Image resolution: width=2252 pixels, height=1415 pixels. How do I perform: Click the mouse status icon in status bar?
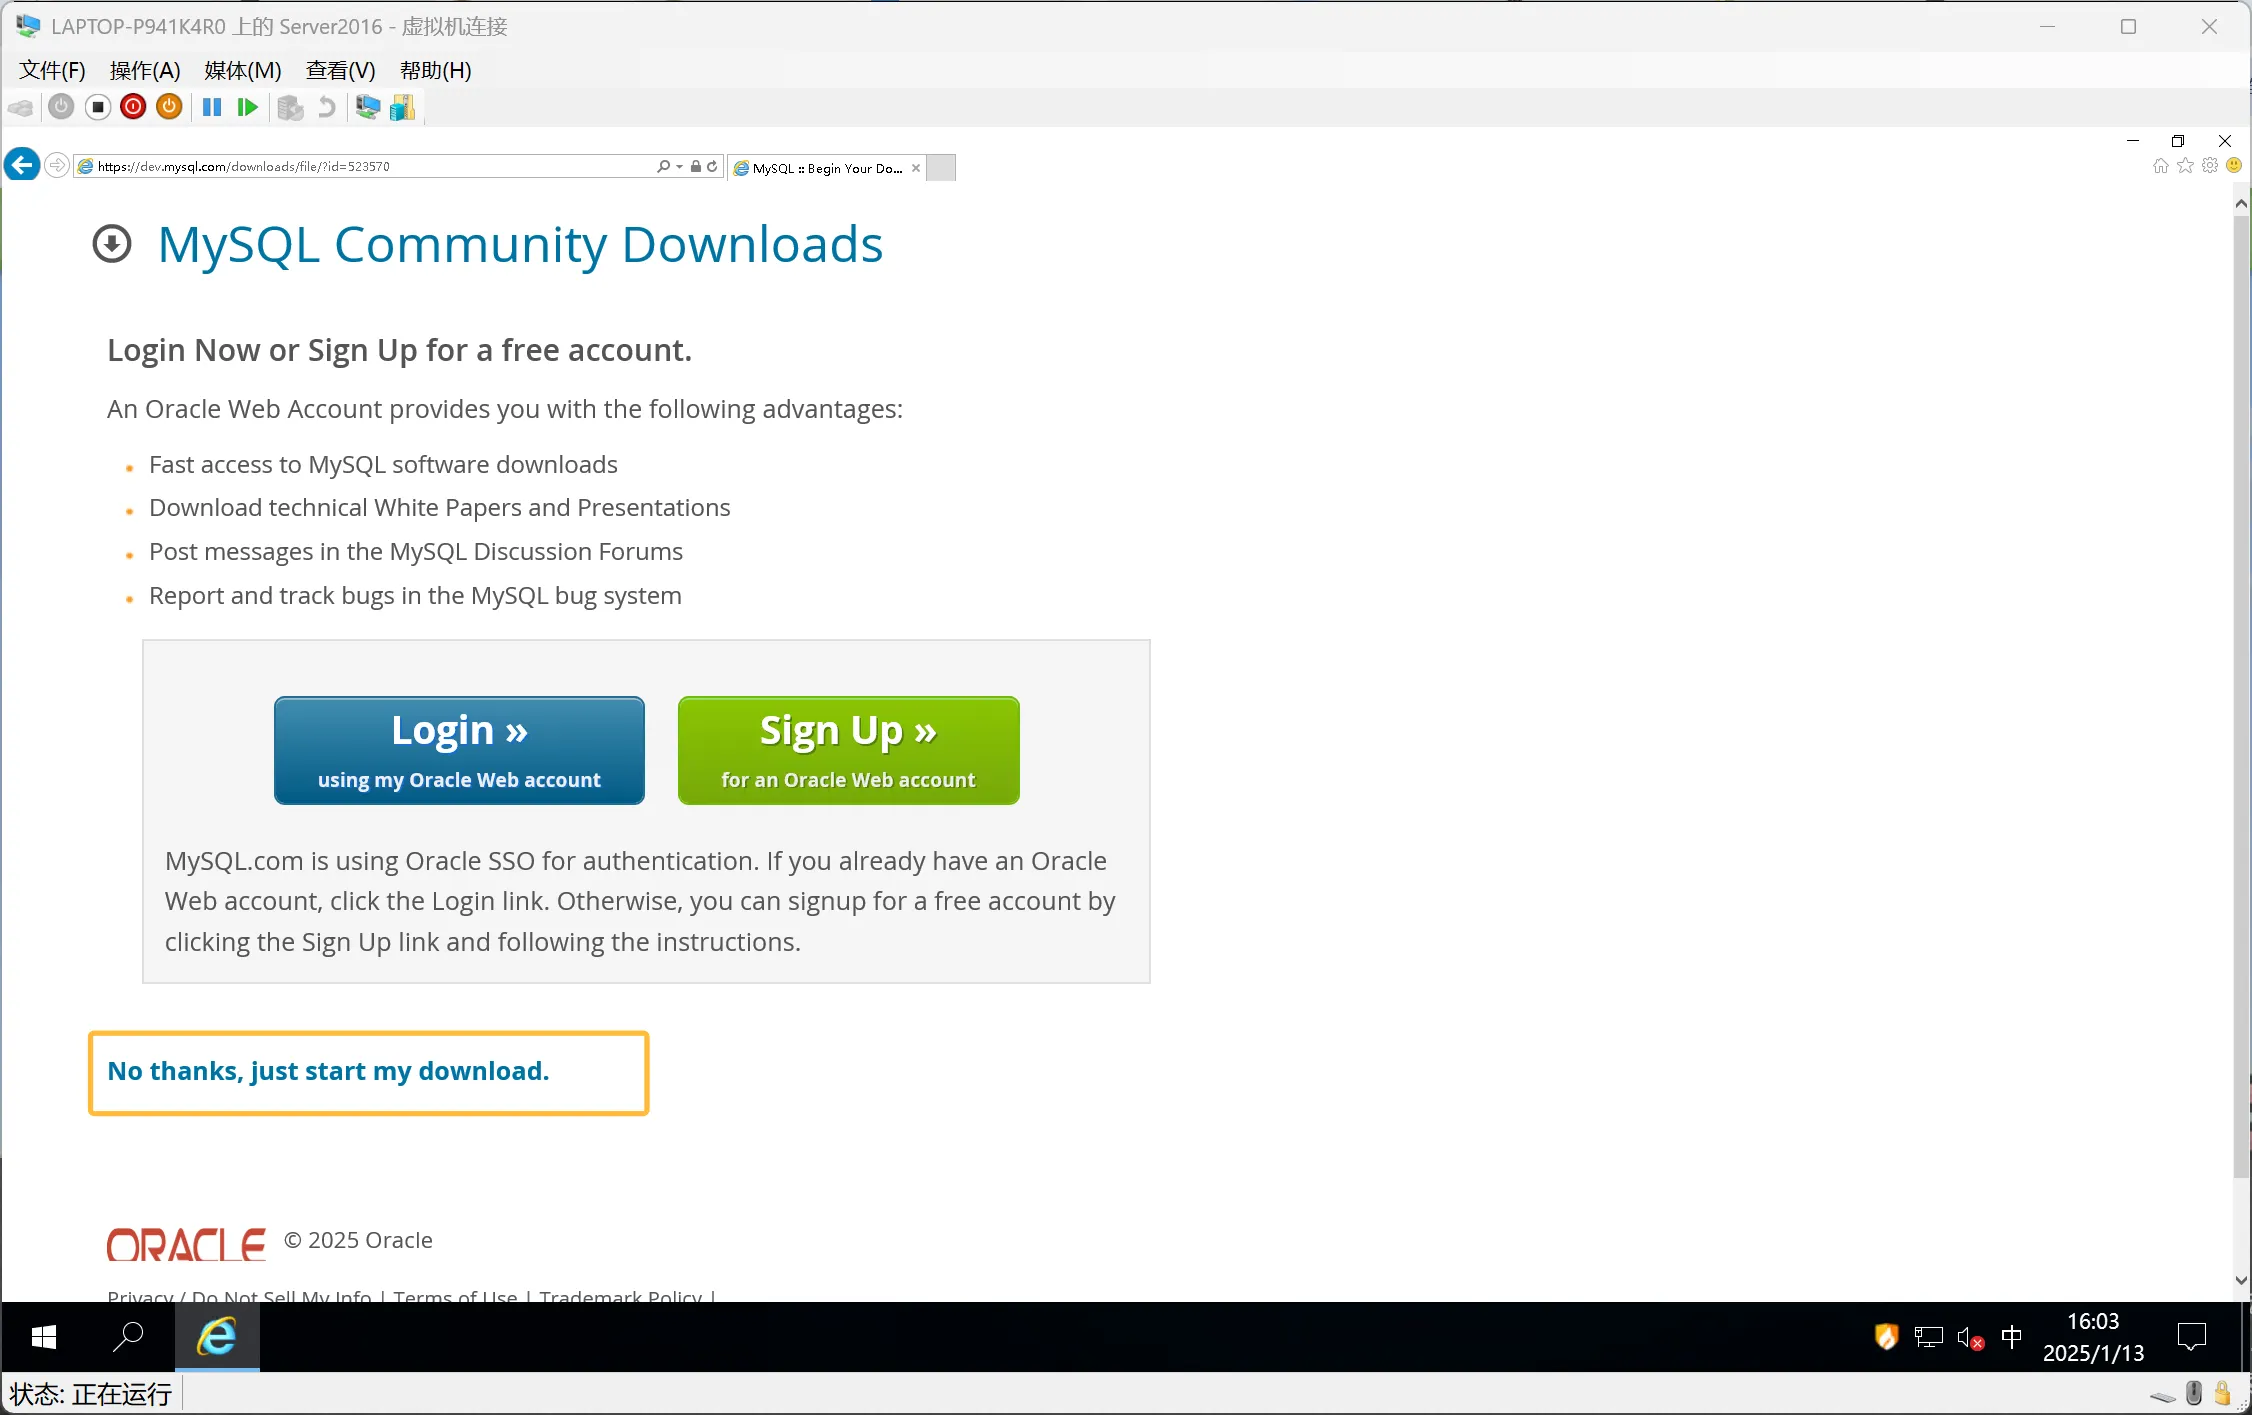(2194, 1394)
